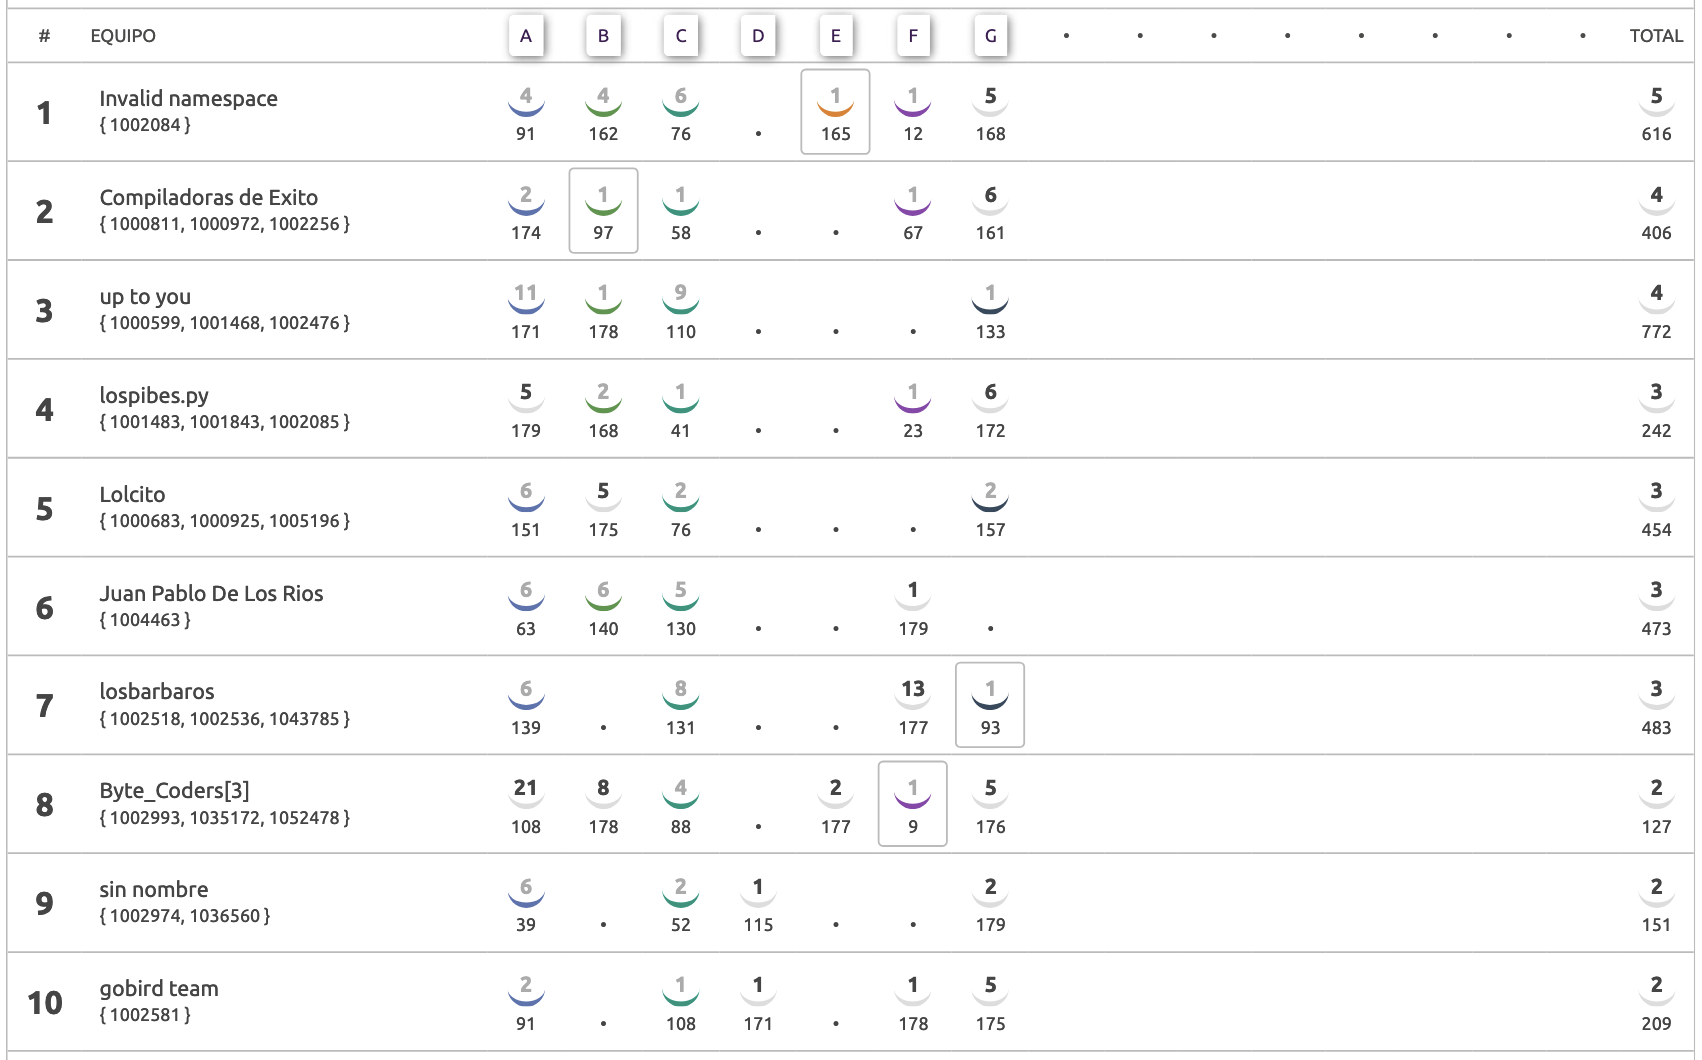Click Invalid namespace's highlighted problem E cell
1702x1060 pixels.
click(836, 112)
